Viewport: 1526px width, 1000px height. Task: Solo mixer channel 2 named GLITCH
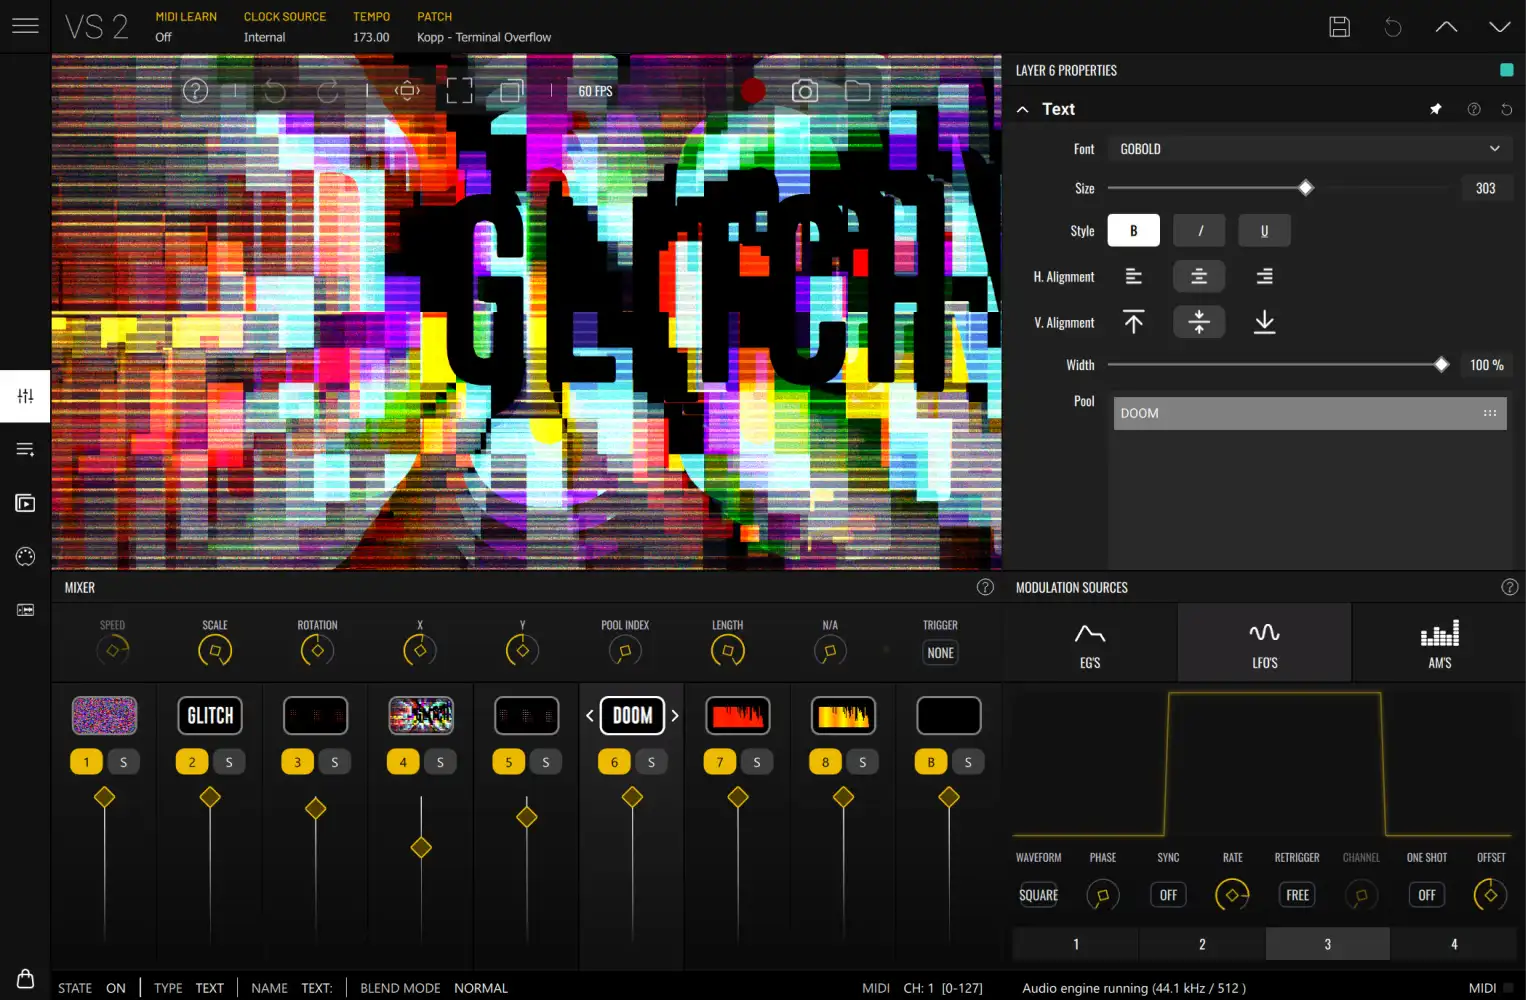[229, 761]
